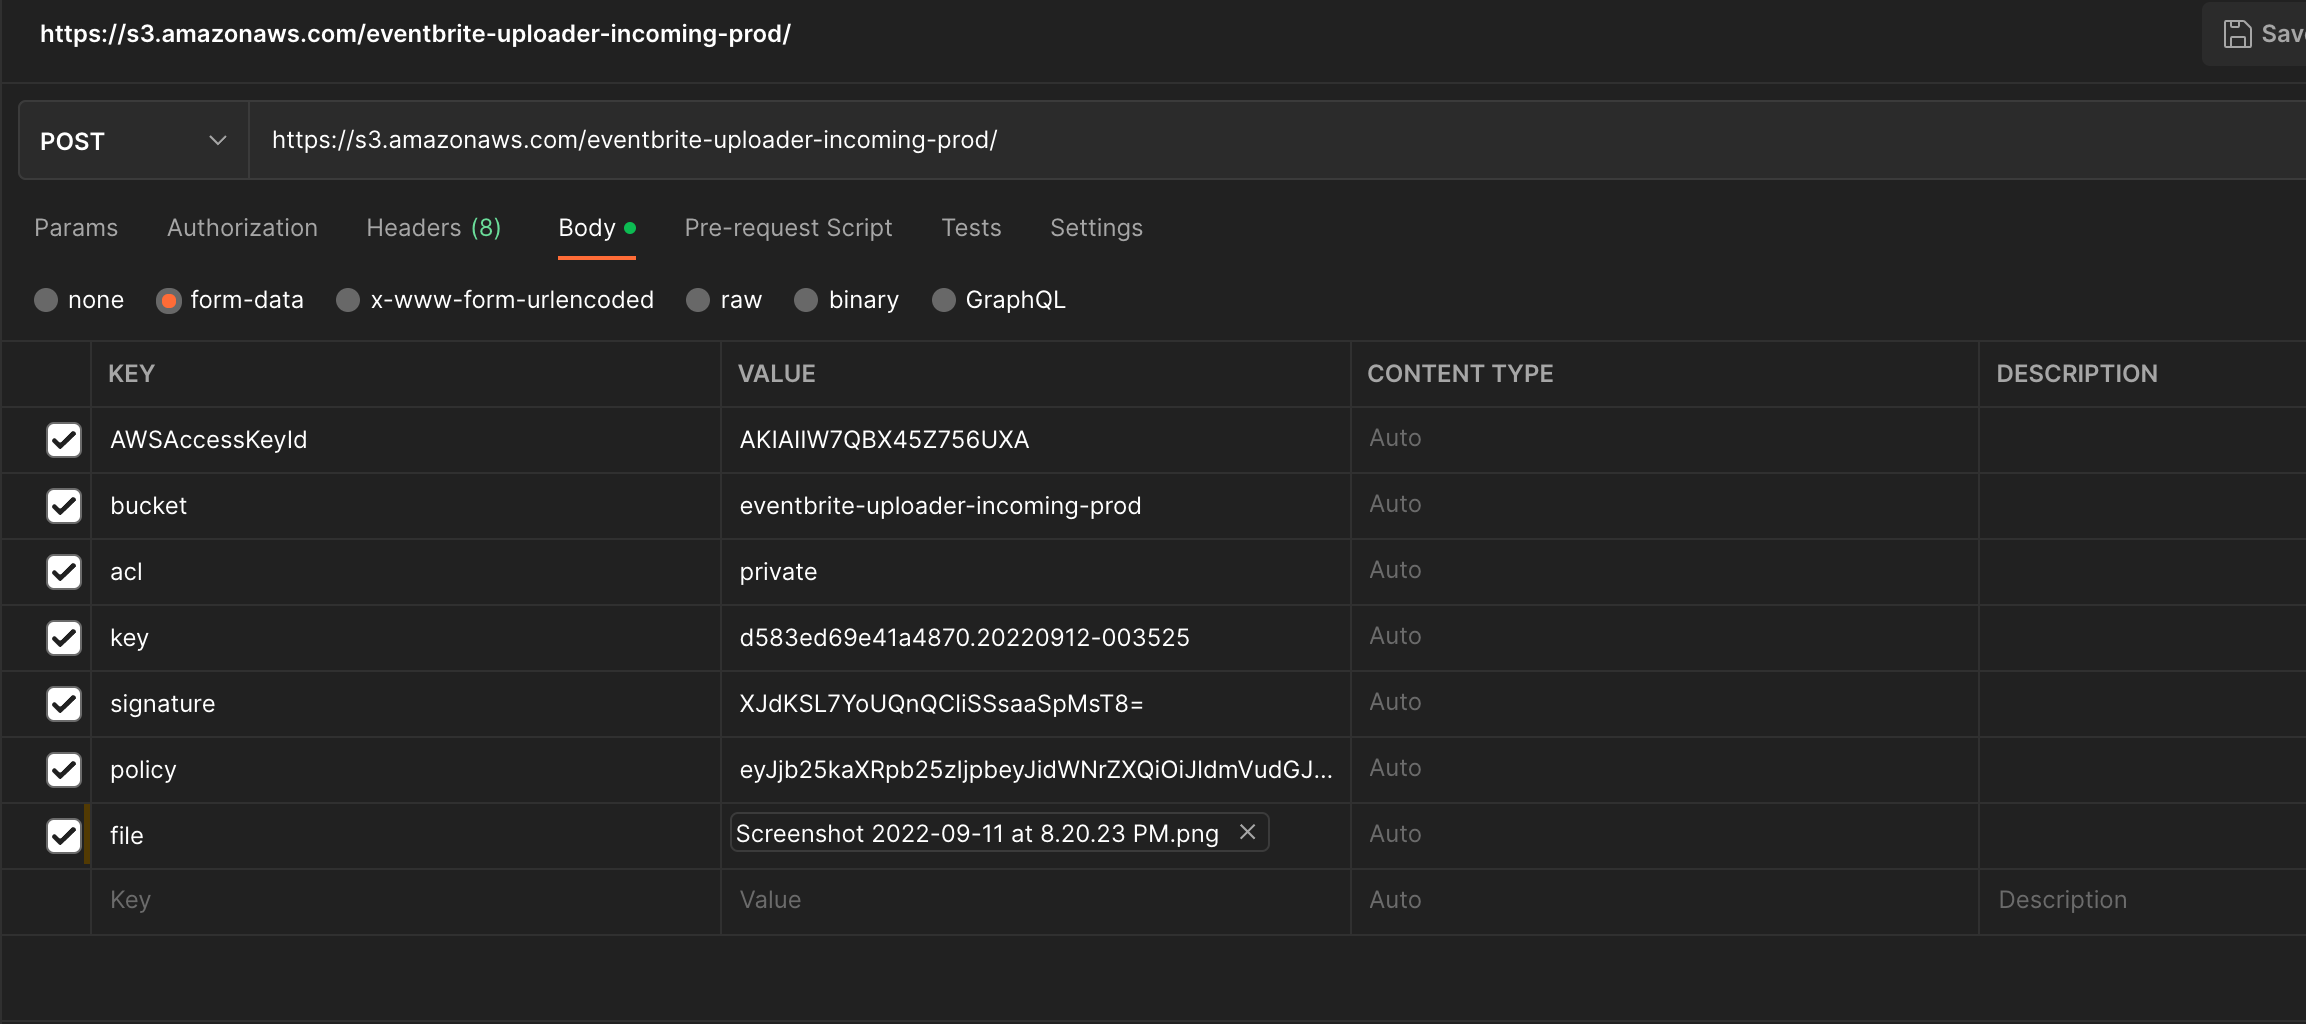This screenshot has width=2306, height=1024.
Task: Uncheck the signature row checkbox
Action: 64,704
